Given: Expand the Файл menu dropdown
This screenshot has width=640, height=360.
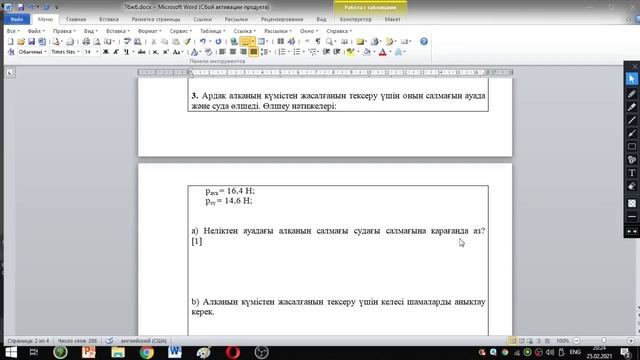Looking at the screenshot, I should [x=36, y=31].
